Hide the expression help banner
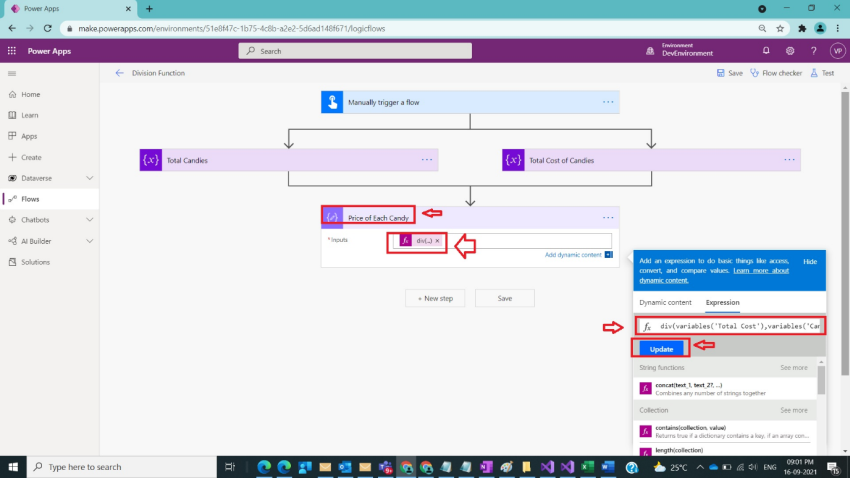This screenshot has height=478, width=850. (810, 261)
